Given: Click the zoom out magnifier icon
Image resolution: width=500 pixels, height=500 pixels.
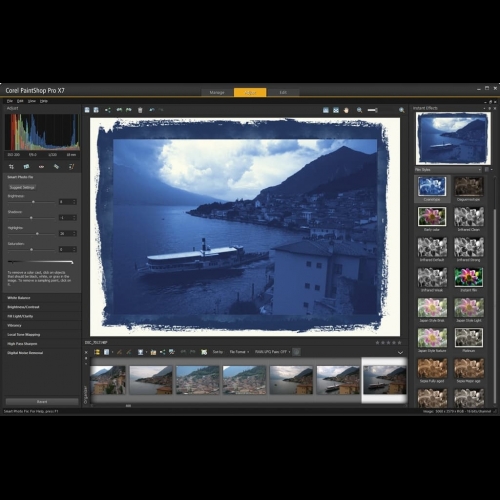Looking at the screenshot, I should pyautogui.click(x=360, y=110).
